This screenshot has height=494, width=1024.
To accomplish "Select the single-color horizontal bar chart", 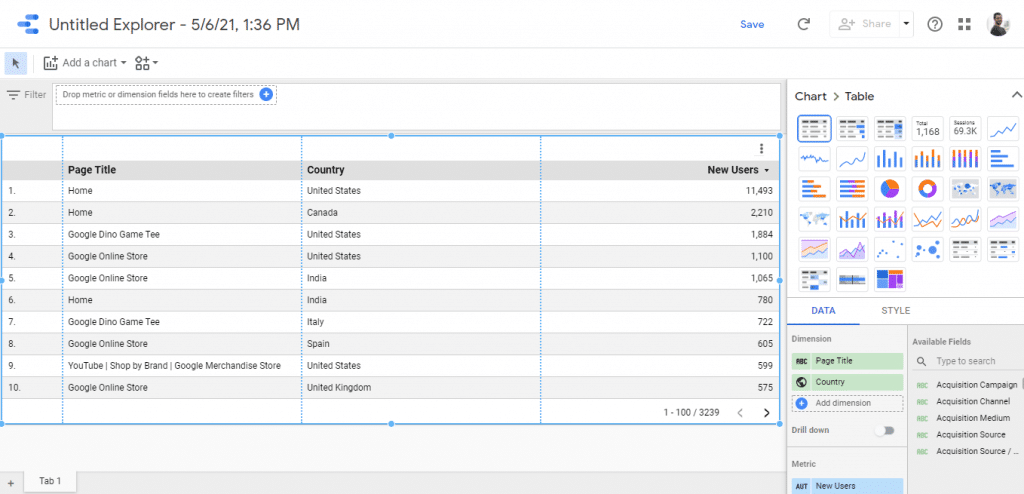I will click(1002, 159).
